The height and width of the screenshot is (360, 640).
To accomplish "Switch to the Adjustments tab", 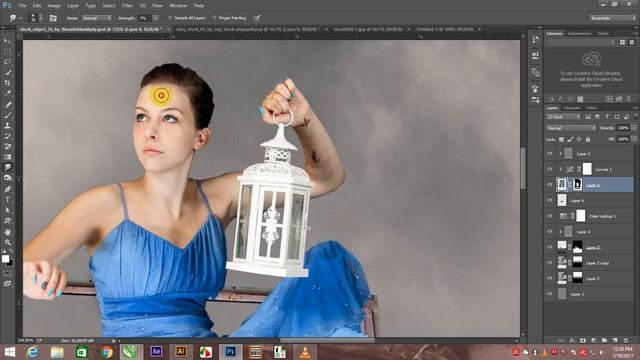I will [580, 33].
